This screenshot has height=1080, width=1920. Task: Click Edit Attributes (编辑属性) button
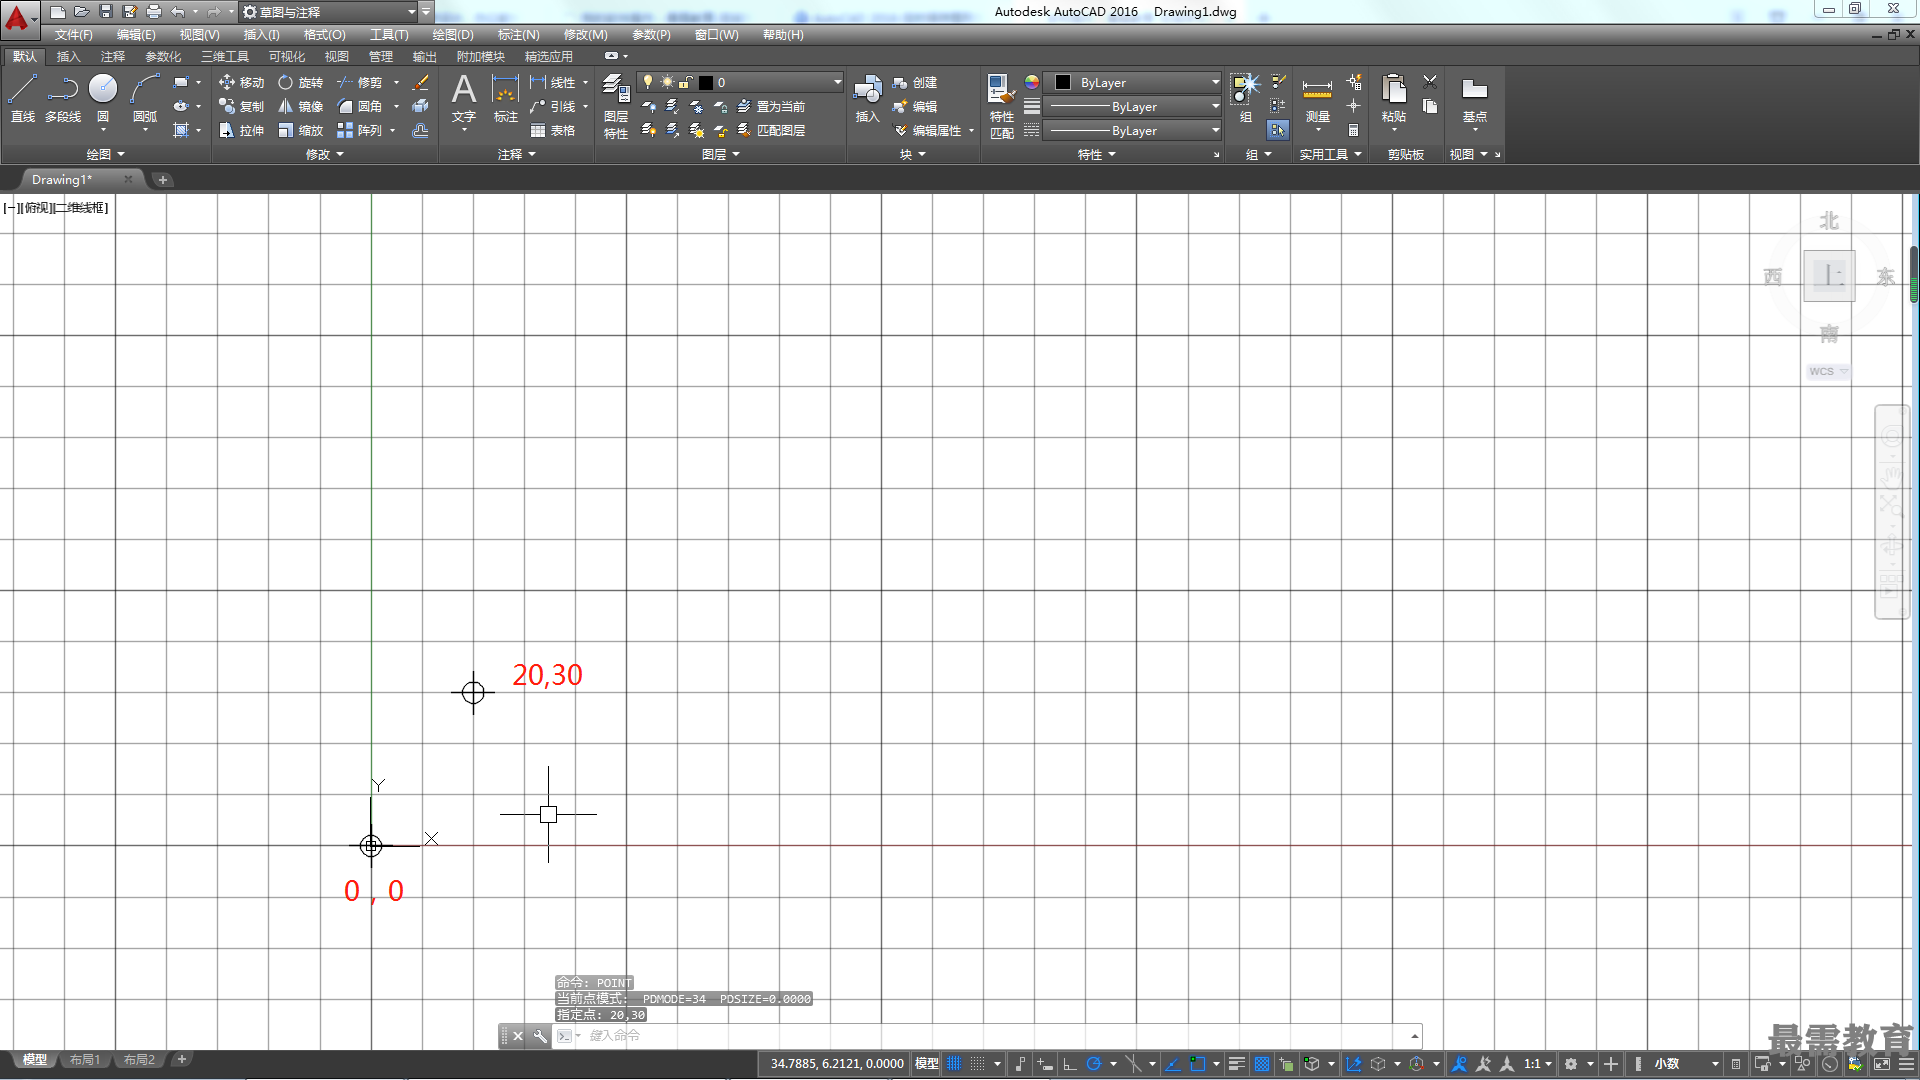click(927, 130)
